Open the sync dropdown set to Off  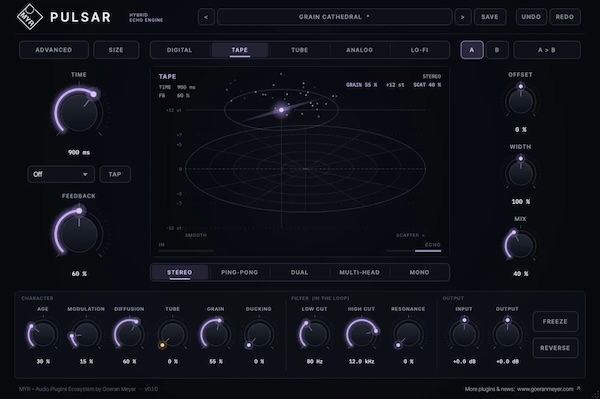point(61,174)
